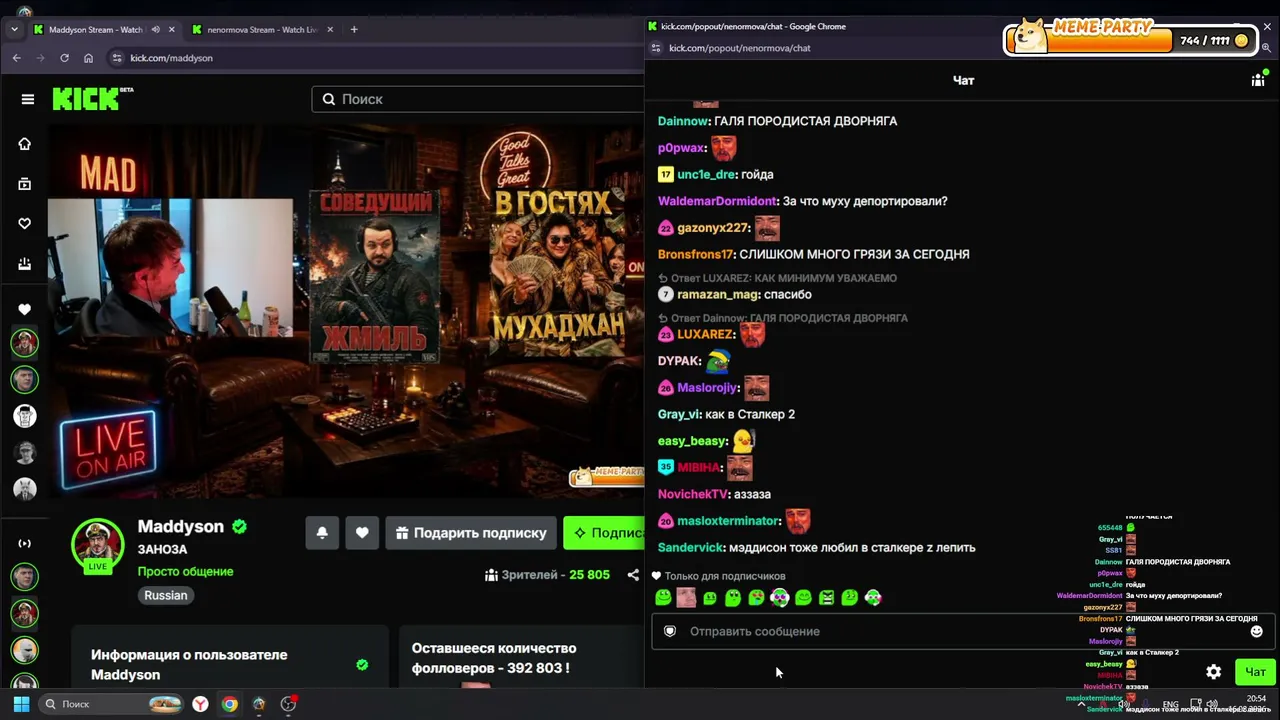
Task: Open ramazan_mag's username in chat list
Action: click(718, 295)
